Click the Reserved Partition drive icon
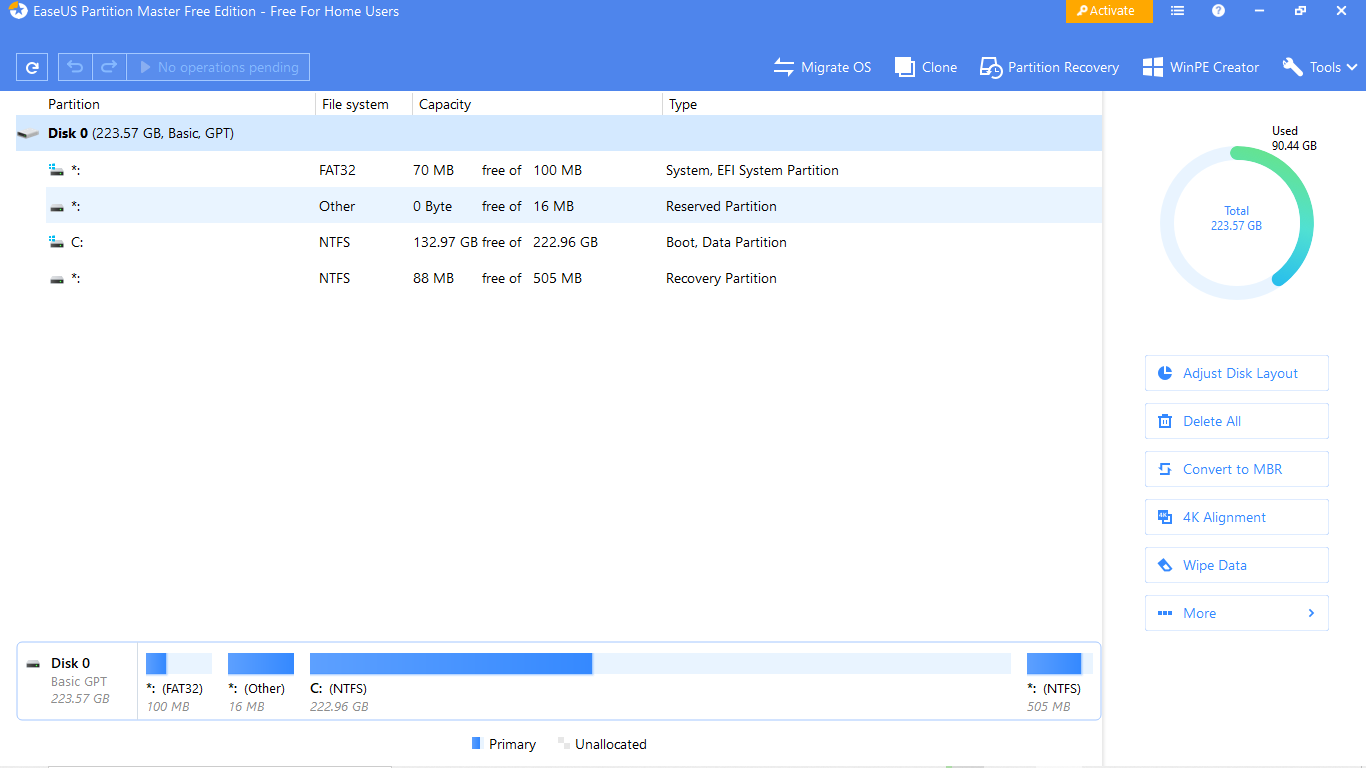 57,207
